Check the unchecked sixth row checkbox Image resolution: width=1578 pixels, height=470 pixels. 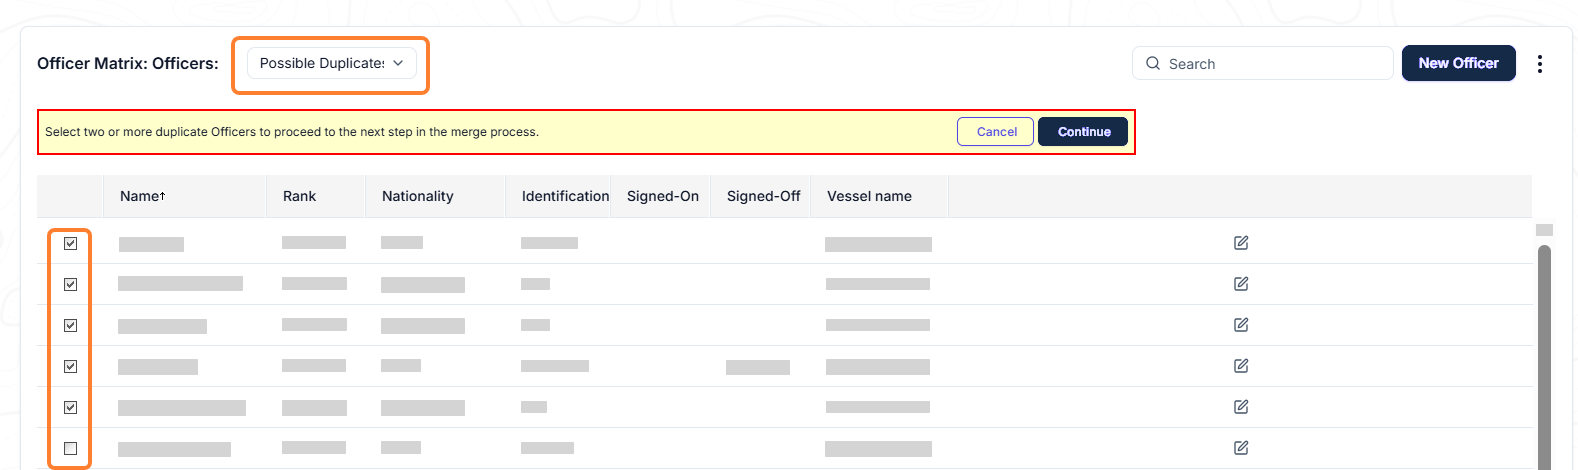(70, 448)
